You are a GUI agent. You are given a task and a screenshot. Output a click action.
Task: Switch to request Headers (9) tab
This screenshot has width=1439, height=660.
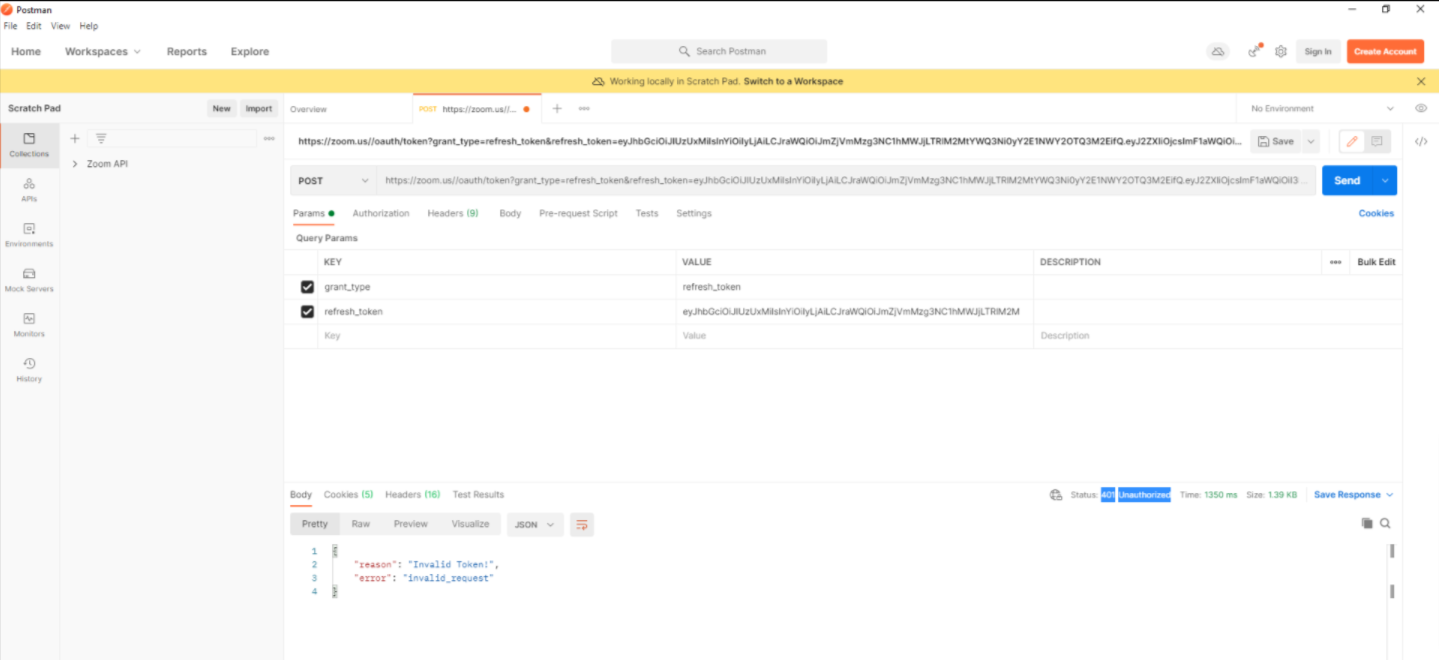453,213
